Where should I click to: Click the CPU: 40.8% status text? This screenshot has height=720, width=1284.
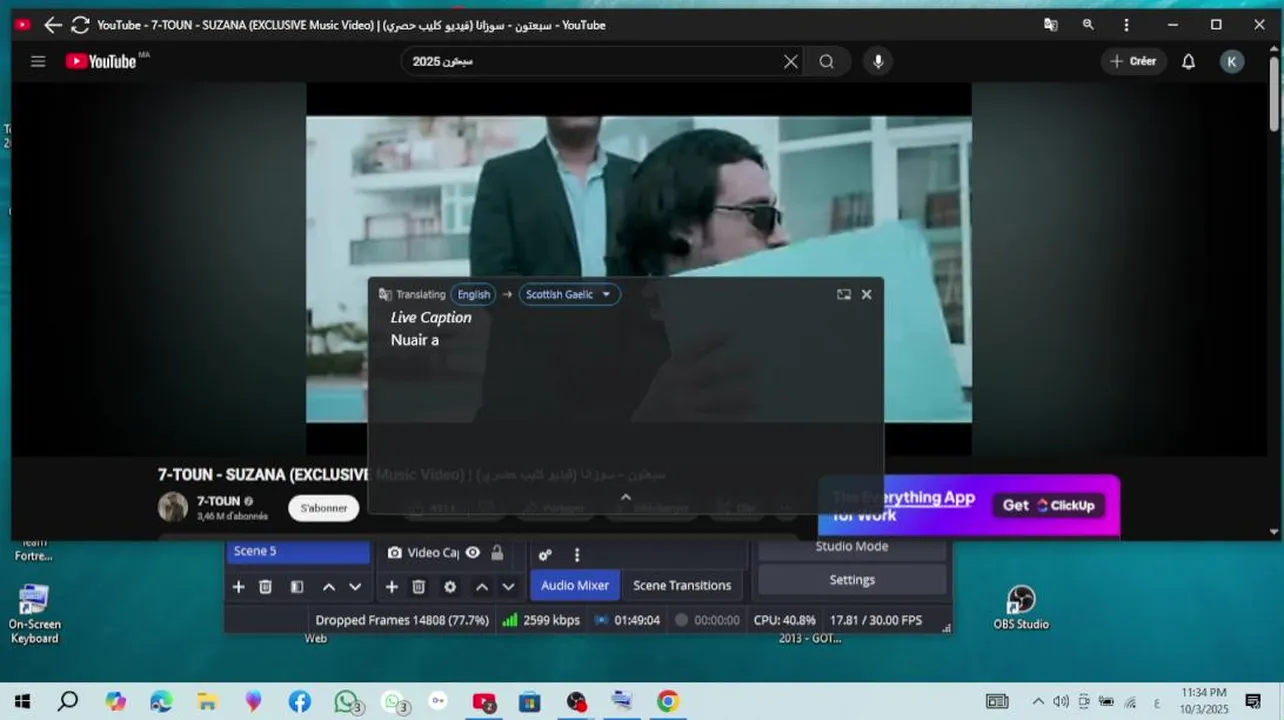click(x=785, y=620)
